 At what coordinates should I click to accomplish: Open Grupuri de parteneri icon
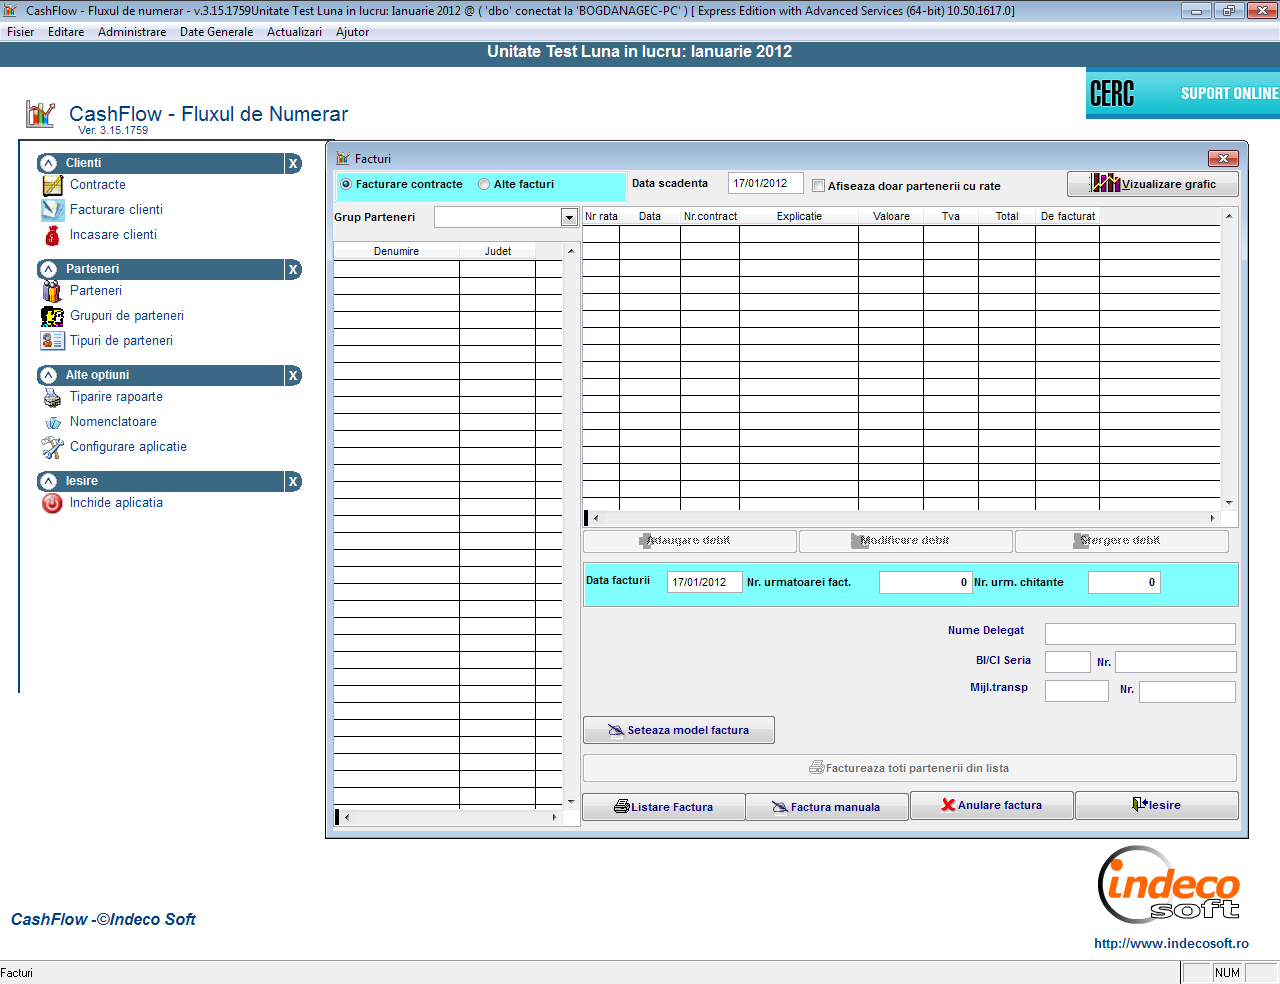tap(52, 316)
